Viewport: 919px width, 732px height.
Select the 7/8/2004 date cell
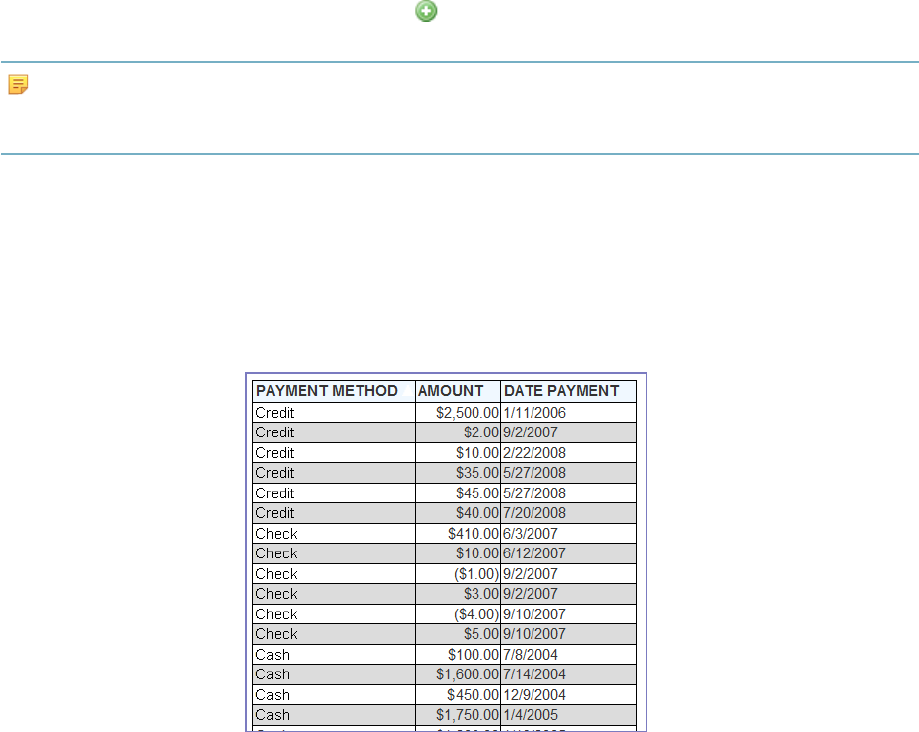pos(569,655)
